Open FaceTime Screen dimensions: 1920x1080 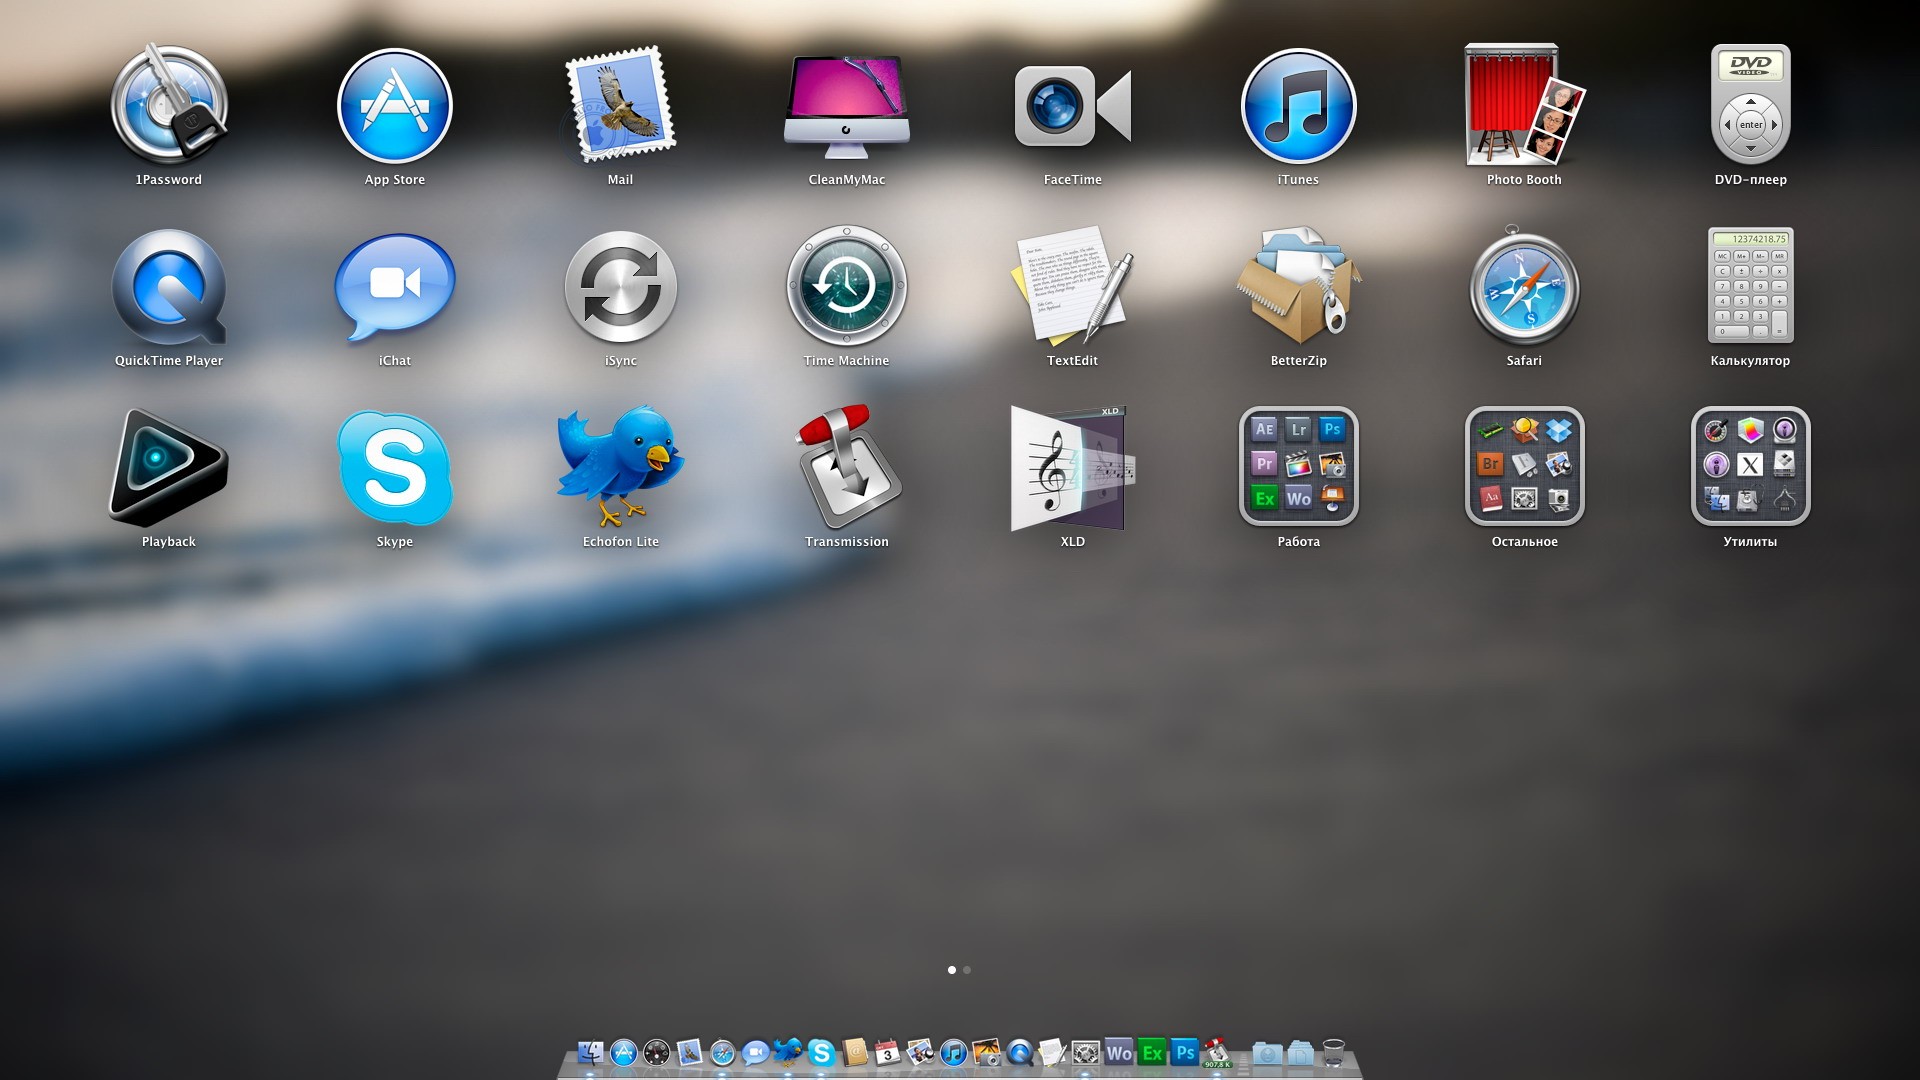click(1073, 105)
